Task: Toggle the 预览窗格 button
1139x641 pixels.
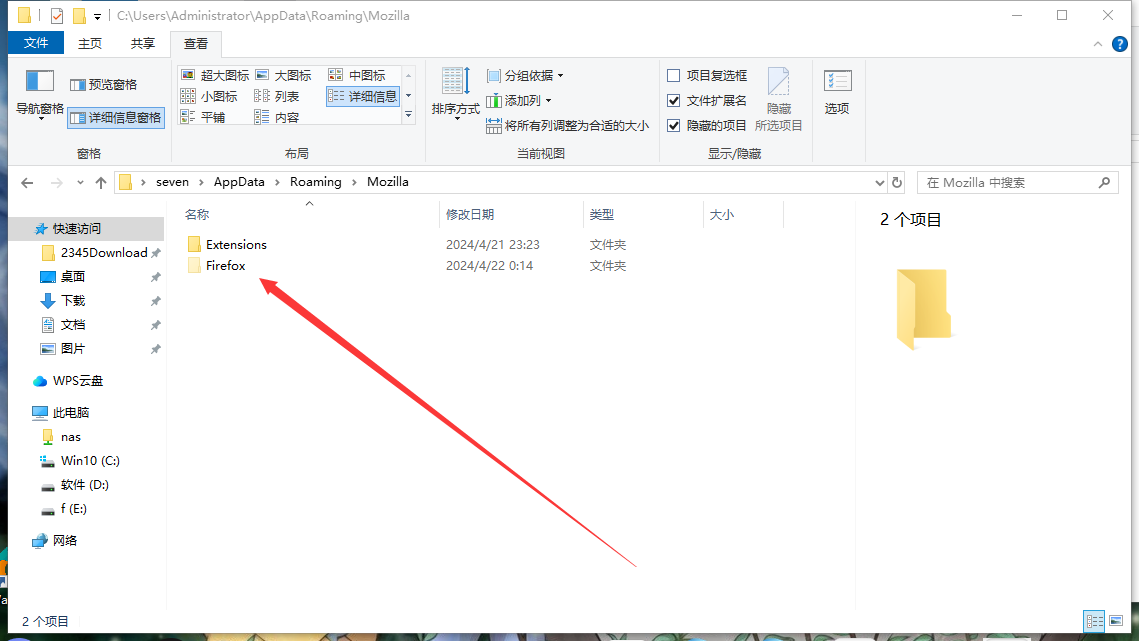Action: [x=103, y=85]
